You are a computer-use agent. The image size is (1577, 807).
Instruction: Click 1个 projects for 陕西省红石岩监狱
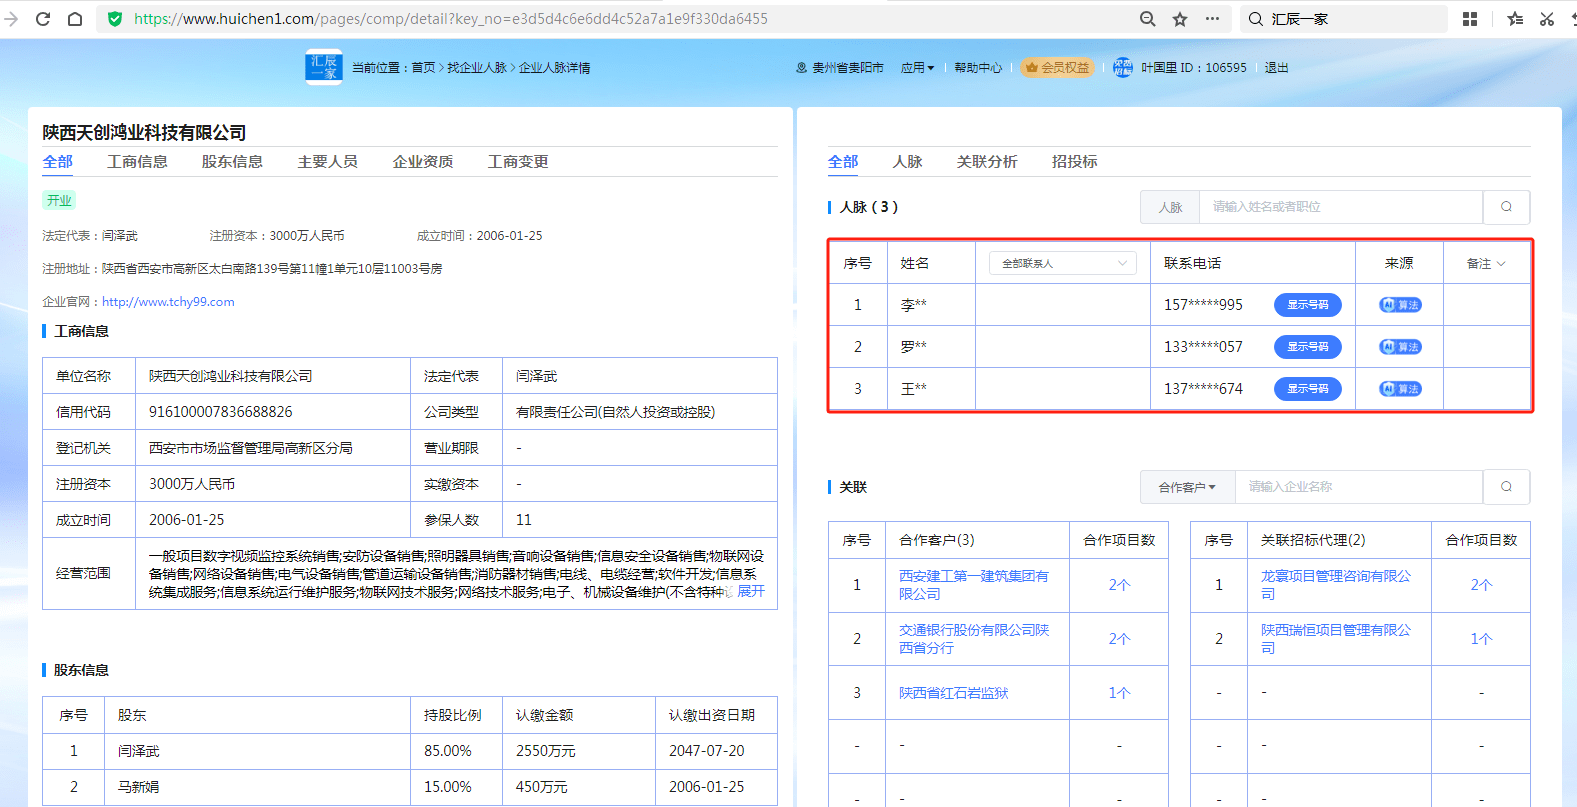tap(1119, 693)
